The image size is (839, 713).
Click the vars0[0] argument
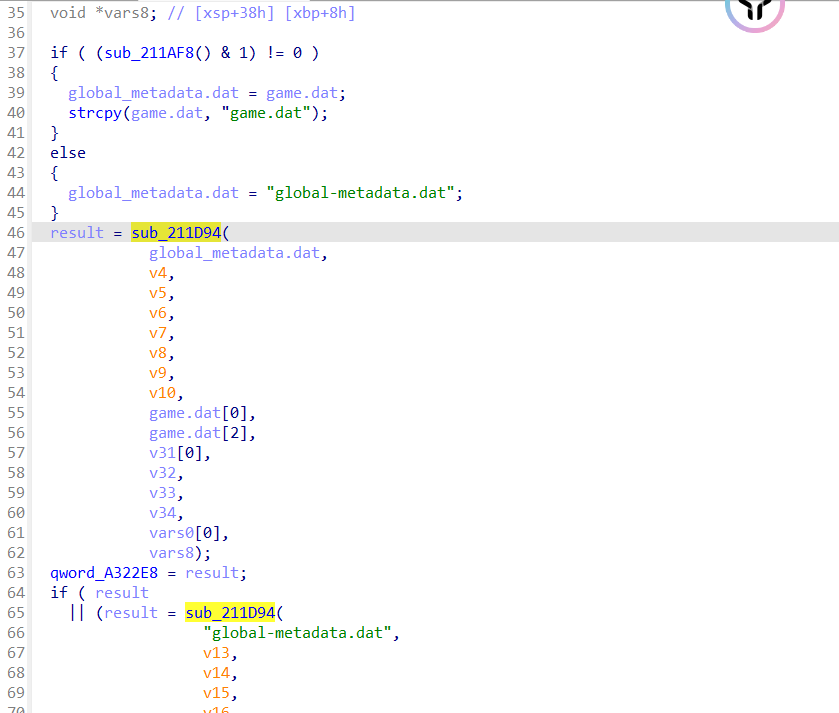click(x=185, y=533)
